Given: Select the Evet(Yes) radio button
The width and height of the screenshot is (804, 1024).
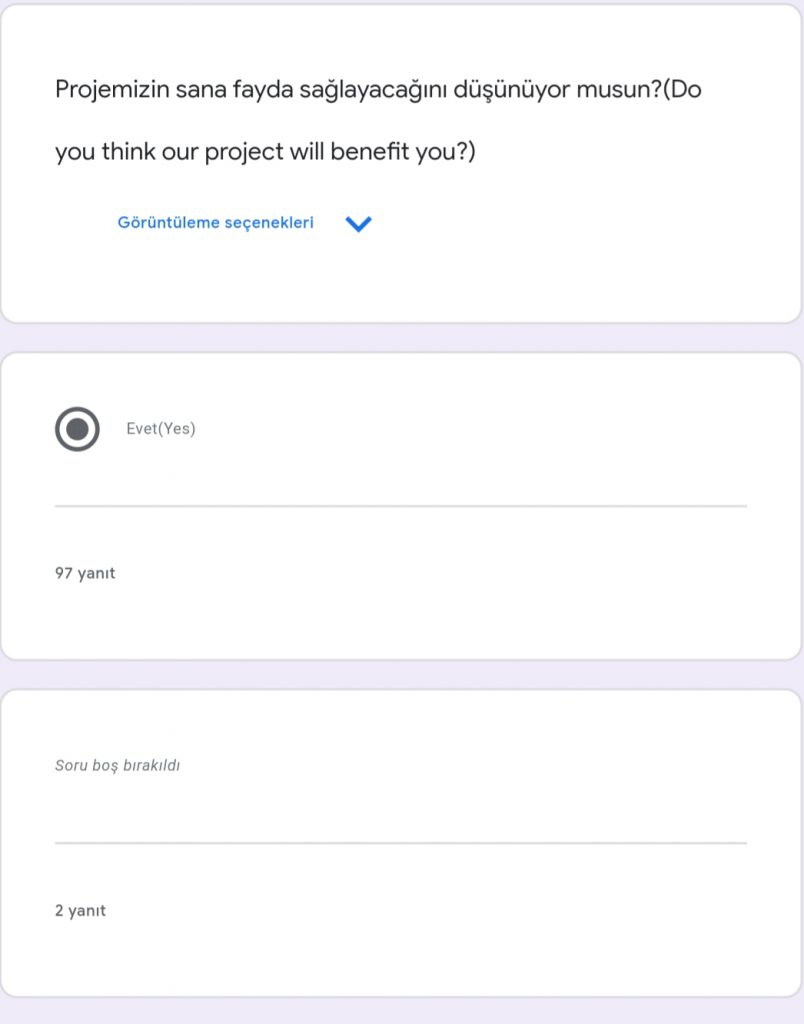Looking at the screenshot, I should tap(77, 429).
